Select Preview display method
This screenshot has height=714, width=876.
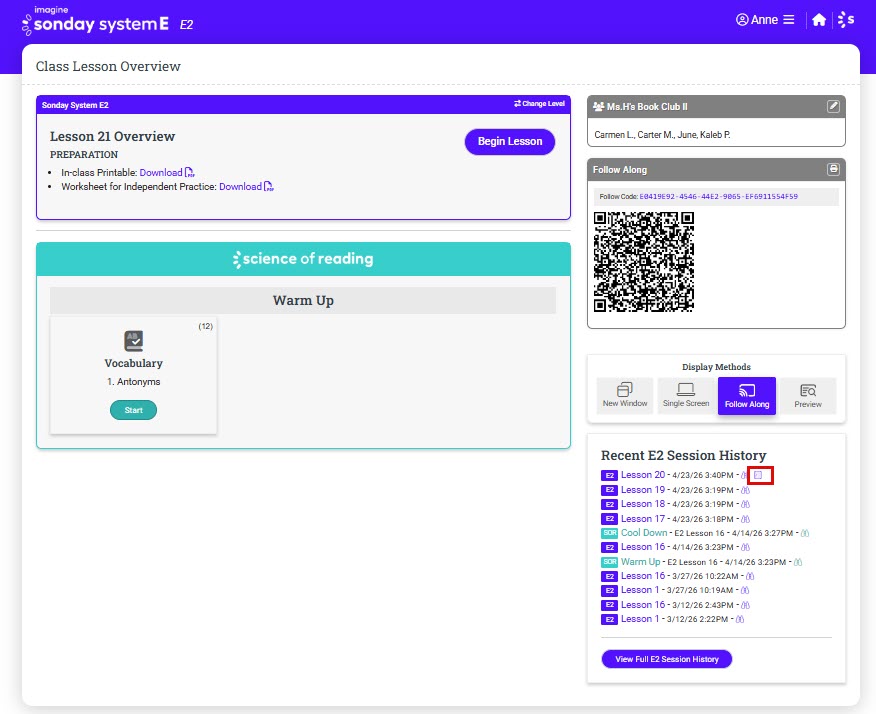[808, 396]
